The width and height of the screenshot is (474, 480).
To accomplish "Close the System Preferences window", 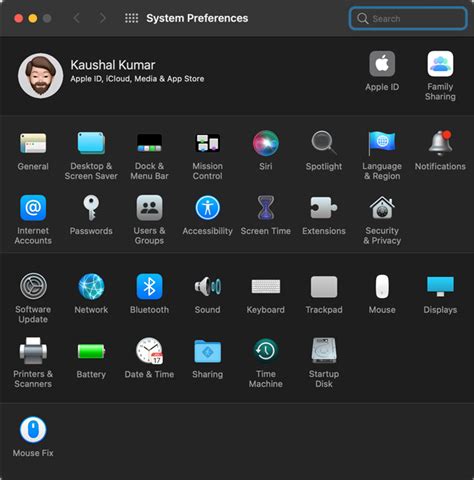I will pyautogui.click(x=18, y=18).
